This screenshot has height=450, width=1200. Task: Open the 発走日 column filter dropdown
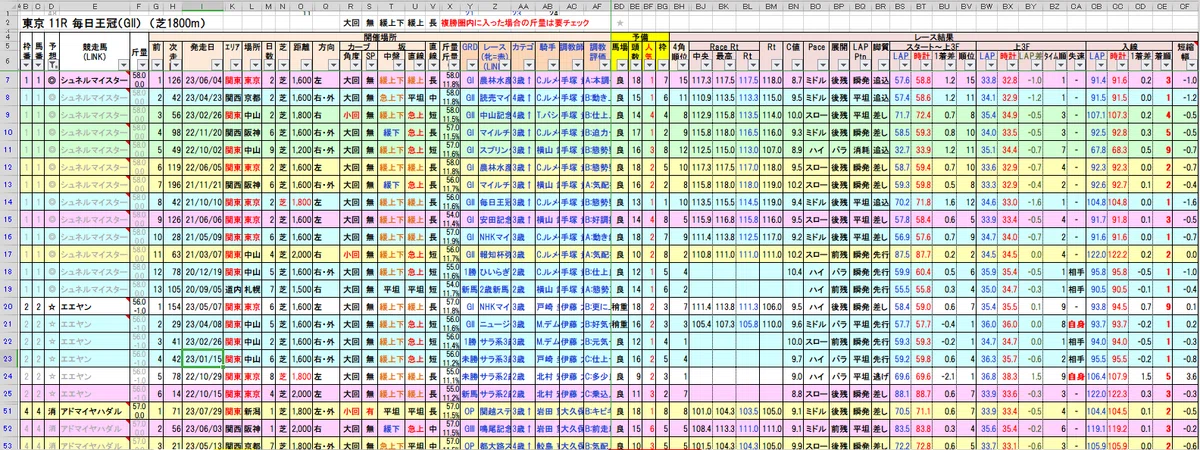click(x=217, y=66)
